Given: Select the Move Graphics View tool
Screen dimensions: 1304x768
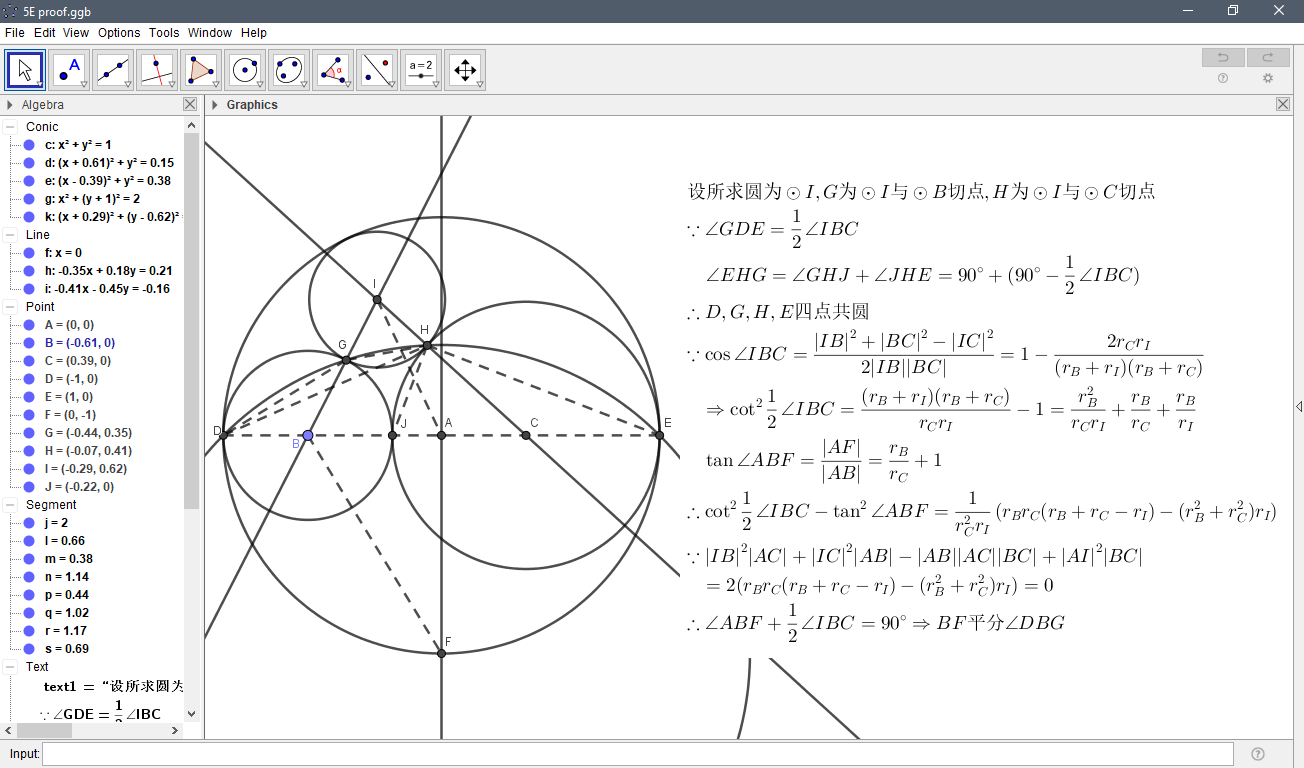Looking at the screenshot, I should coord(464,69).
